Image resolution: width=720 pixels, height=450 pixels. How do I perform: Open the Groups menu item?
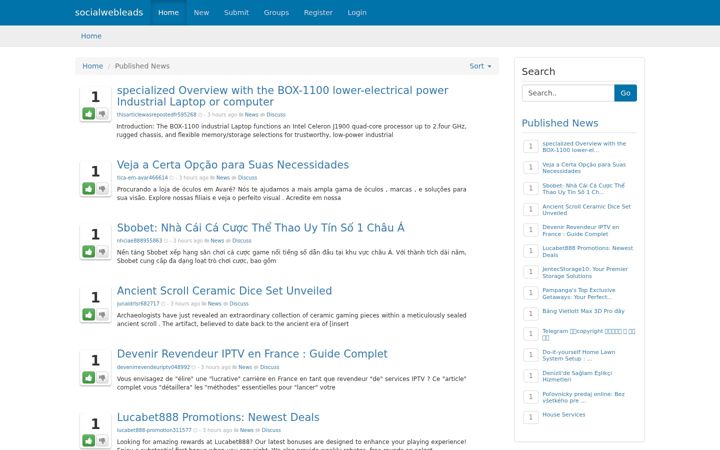pyautogui.click(x=276, y=12)
